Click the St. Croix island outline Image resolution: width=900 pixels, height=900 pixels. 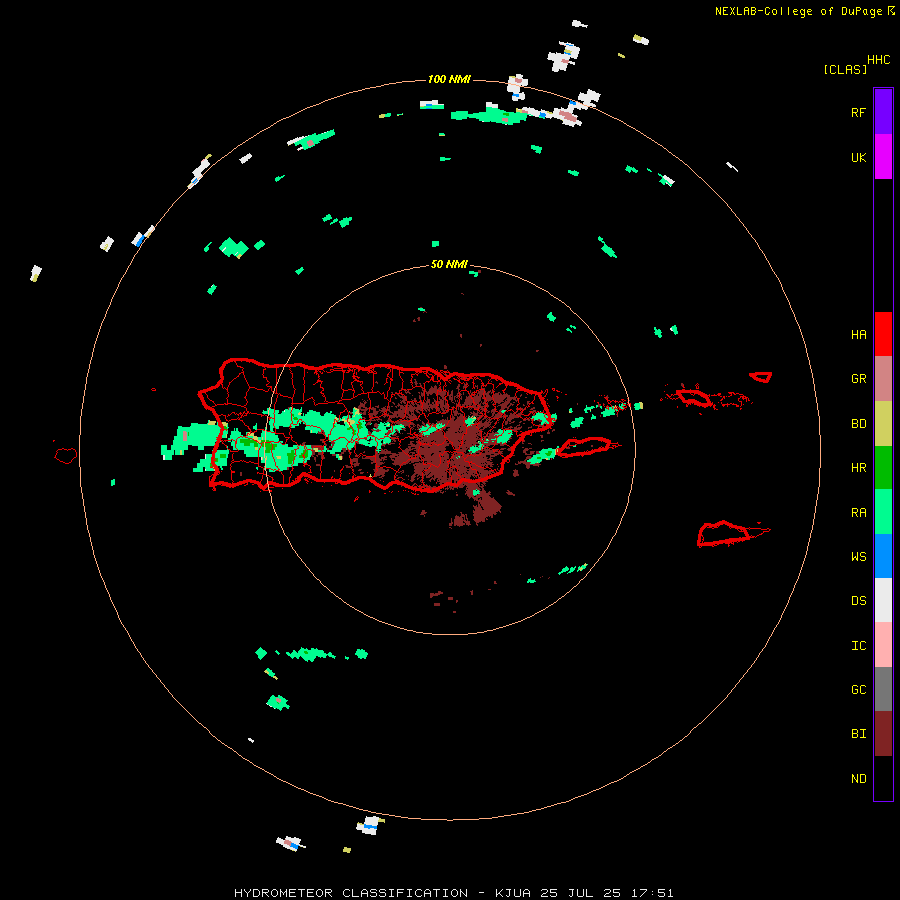pos(724,534)
